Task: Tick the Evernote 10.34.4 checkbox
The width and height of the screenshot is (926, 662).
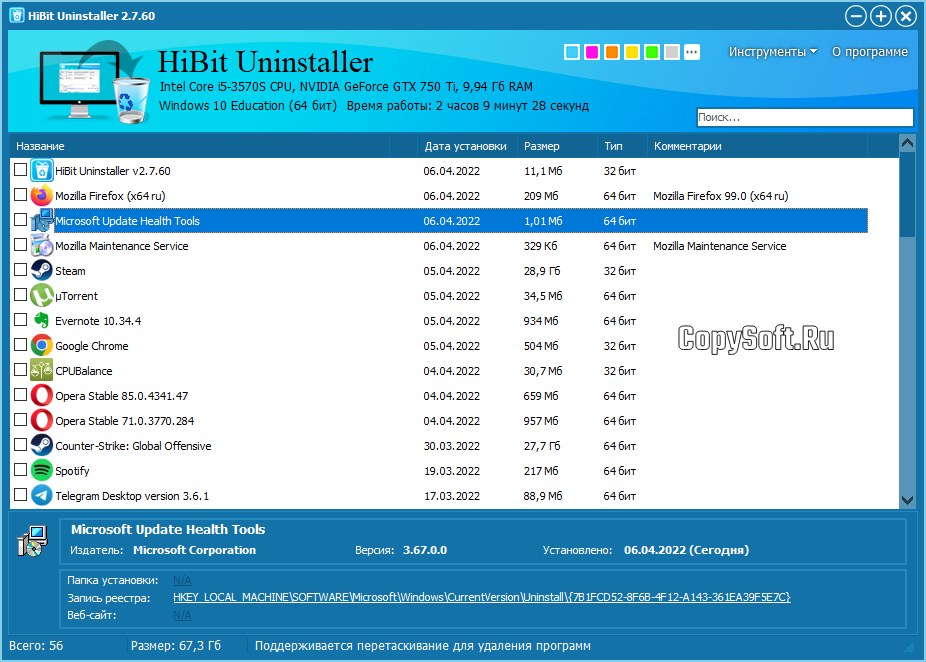Action: click(21, 319)
